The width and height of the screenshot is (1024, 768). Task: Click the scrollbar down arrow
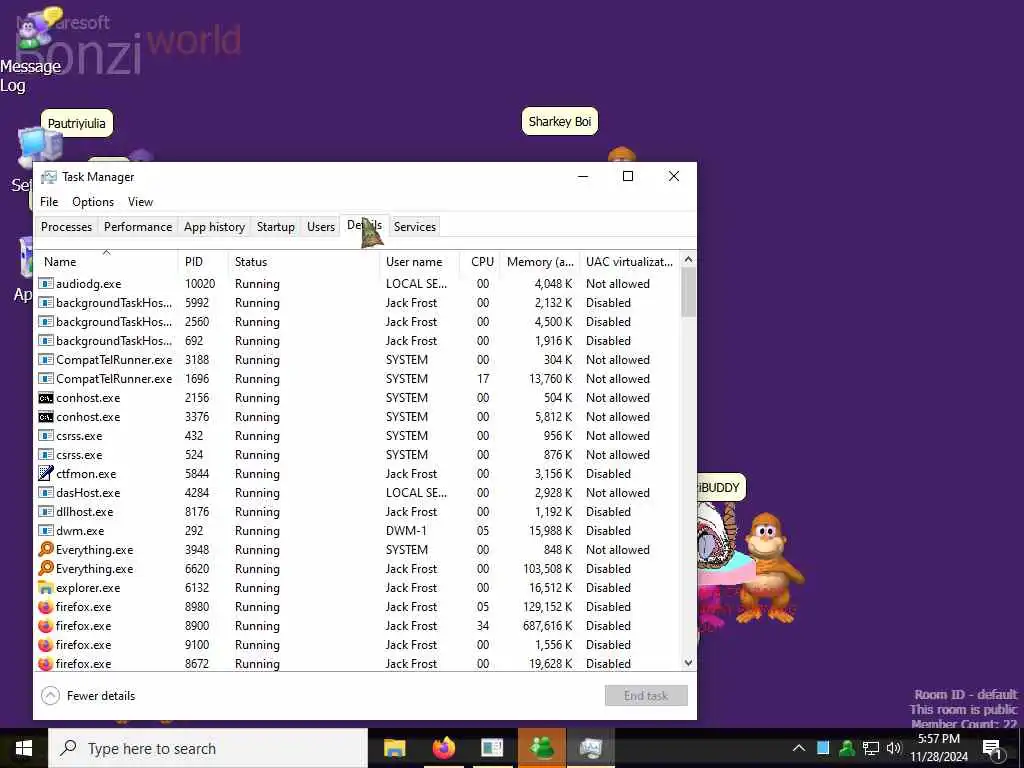(x=688, y=663)
